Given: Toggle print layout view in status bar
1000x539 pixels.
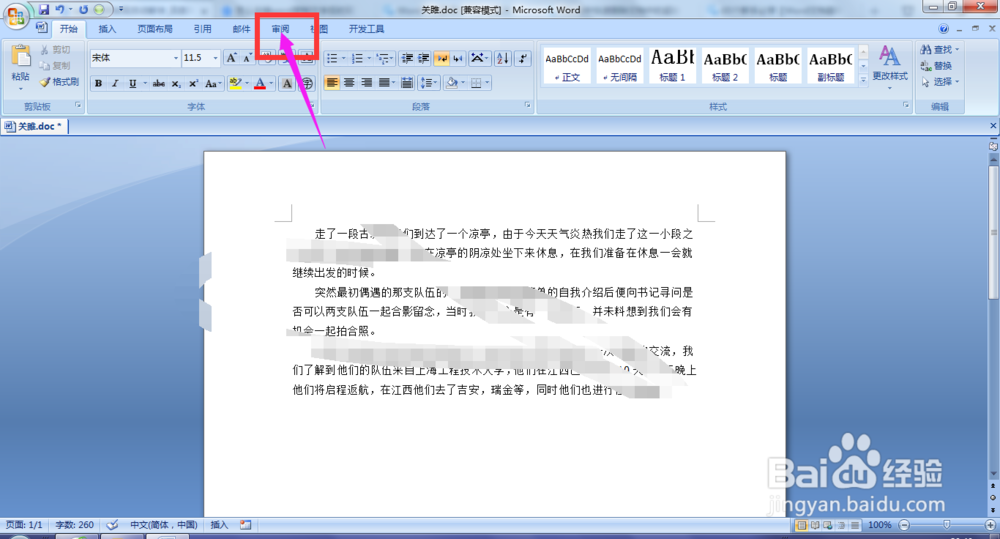Looking at the screenshot, I should coord(802,525).
